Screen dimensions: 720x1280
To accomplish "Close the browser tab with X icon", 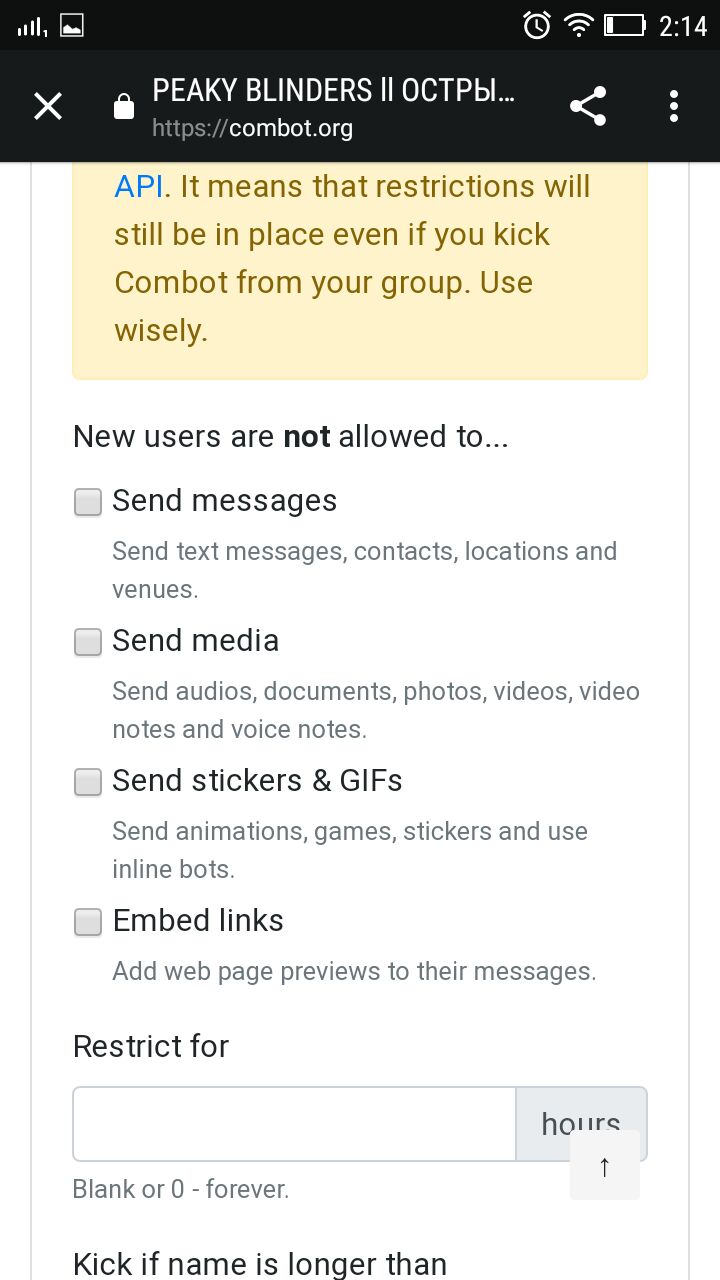I will pos(48,106).
